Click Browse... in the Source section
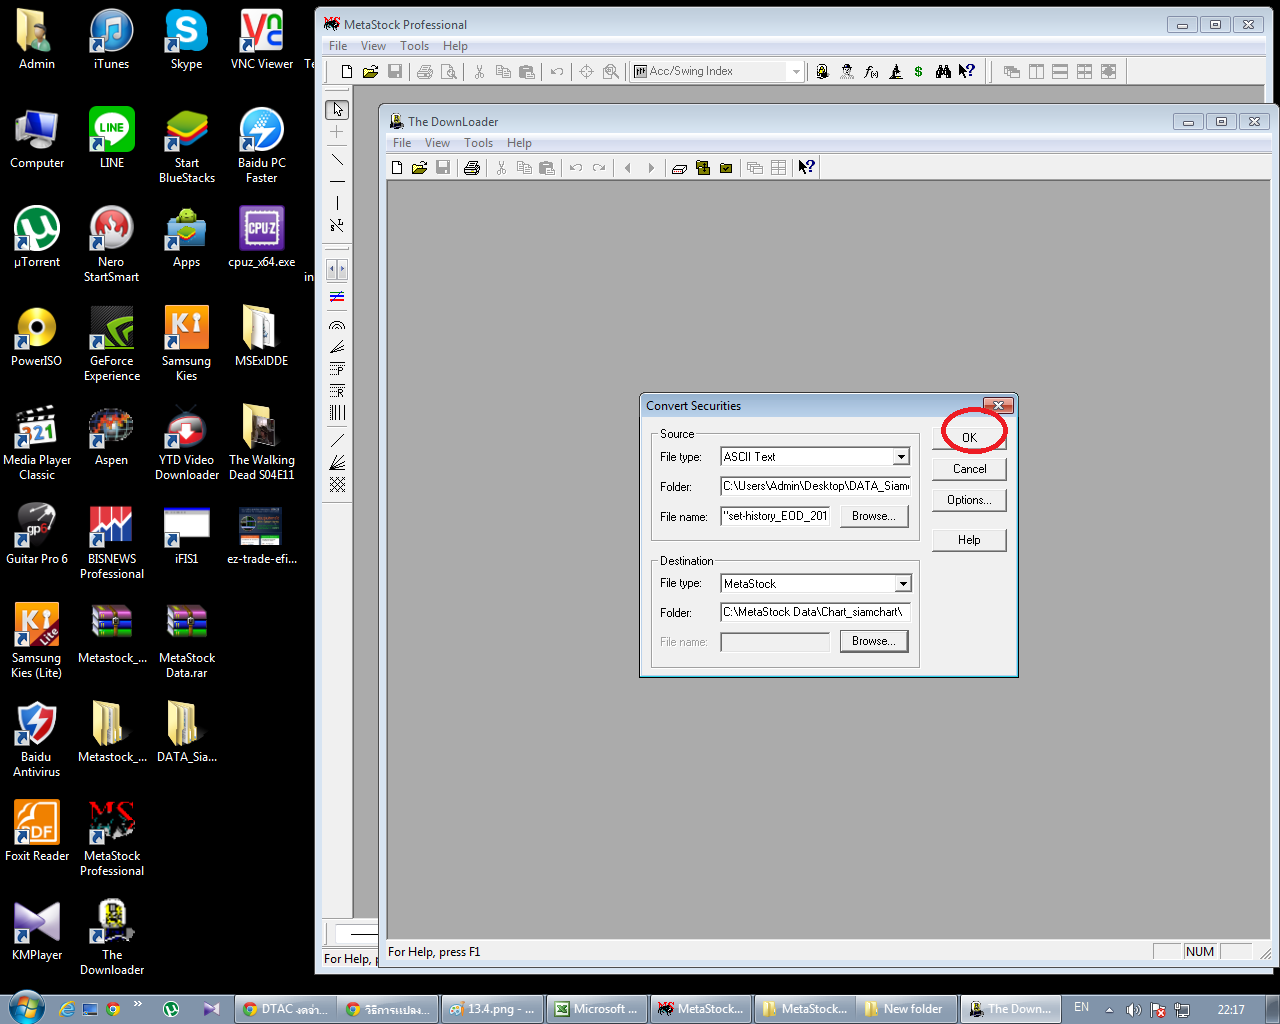The image size is (1280, 1024). click(874, 516)
